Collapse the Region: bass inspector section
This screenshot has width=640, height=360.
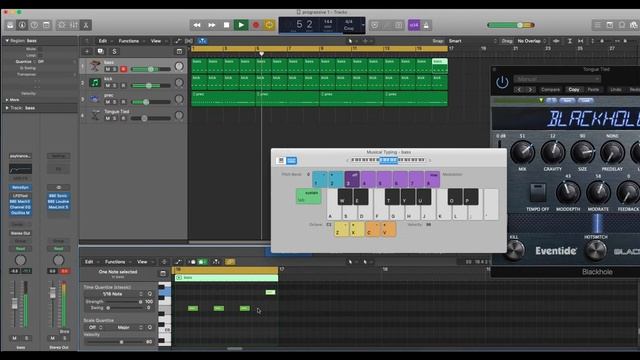pos(7,41)
